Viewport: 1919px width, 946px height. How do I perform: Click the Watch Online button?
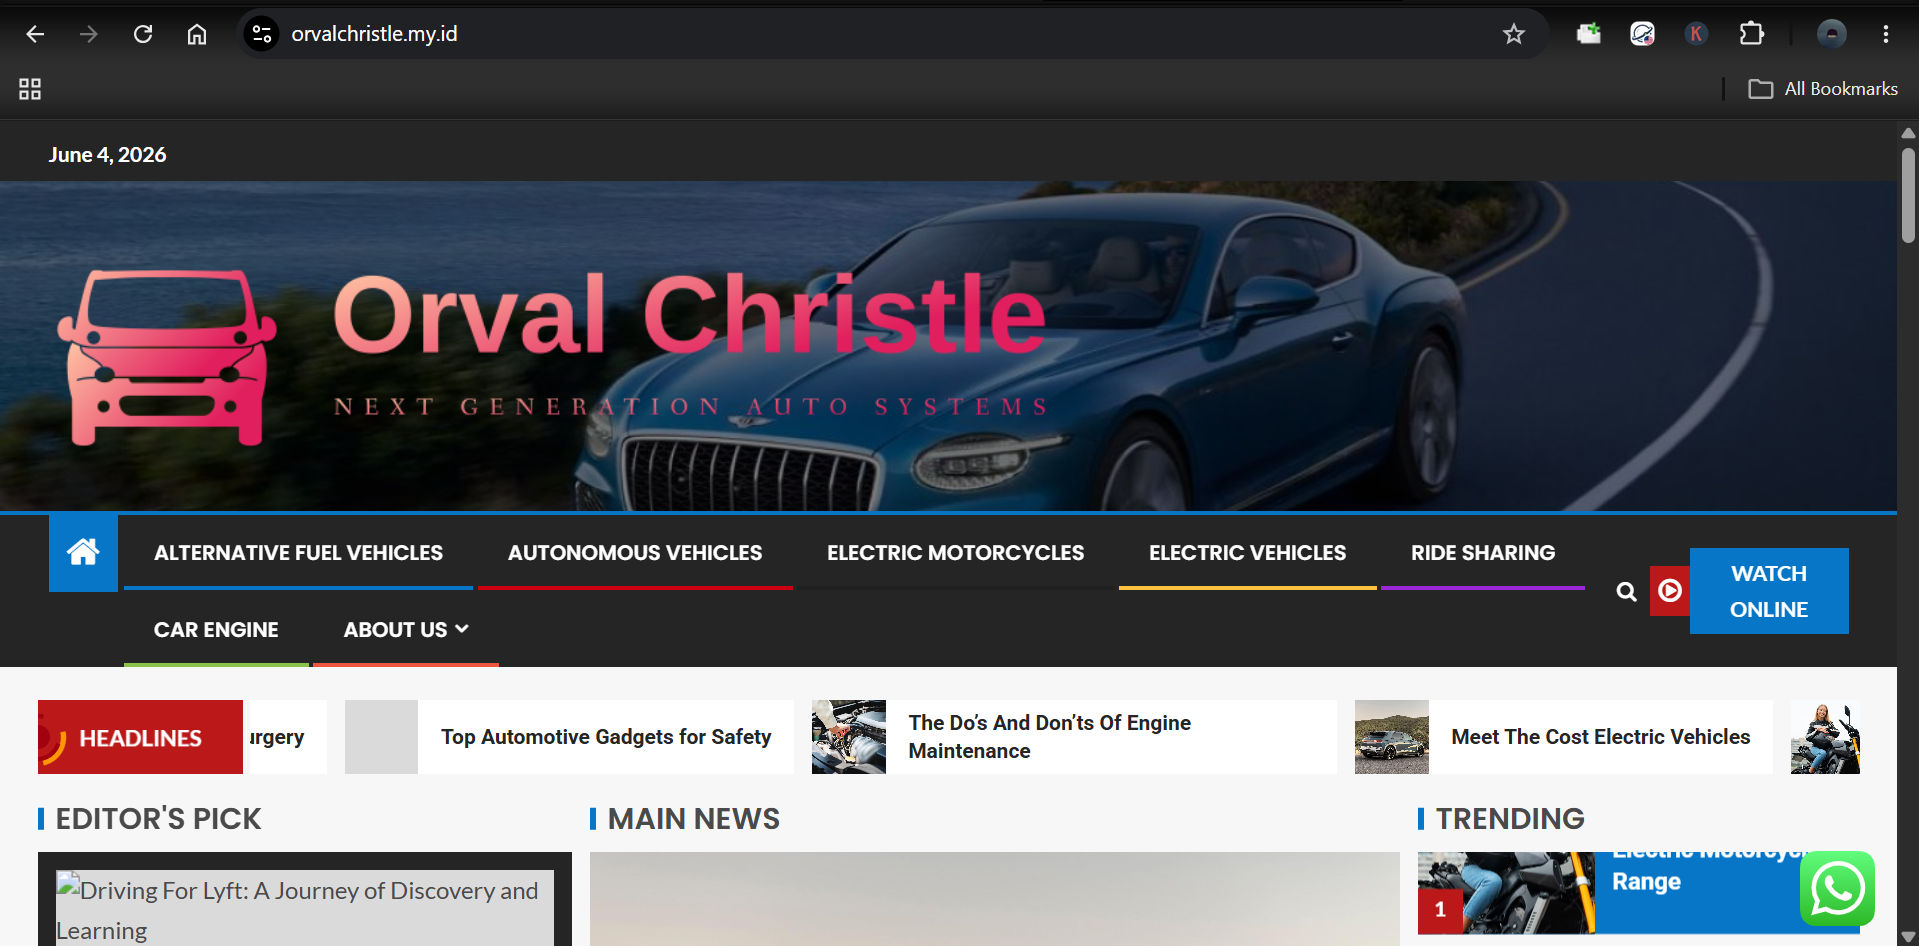pyautogui.click(x=1769, y=591)
